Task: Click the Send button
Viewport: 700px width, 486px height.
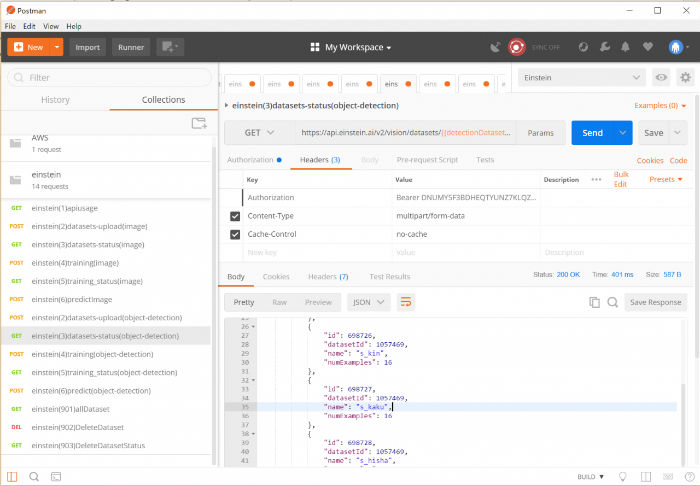Action: (x=592, y=133)
